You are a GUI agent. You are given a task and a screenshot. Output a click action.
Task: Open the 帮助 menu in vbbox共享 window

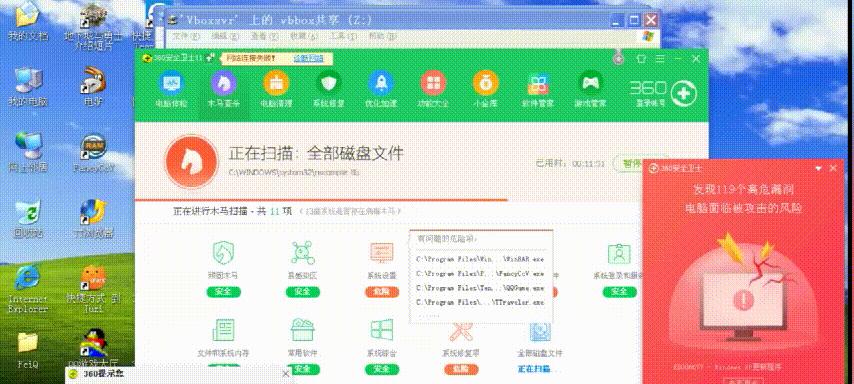click(x=382, y=36)
